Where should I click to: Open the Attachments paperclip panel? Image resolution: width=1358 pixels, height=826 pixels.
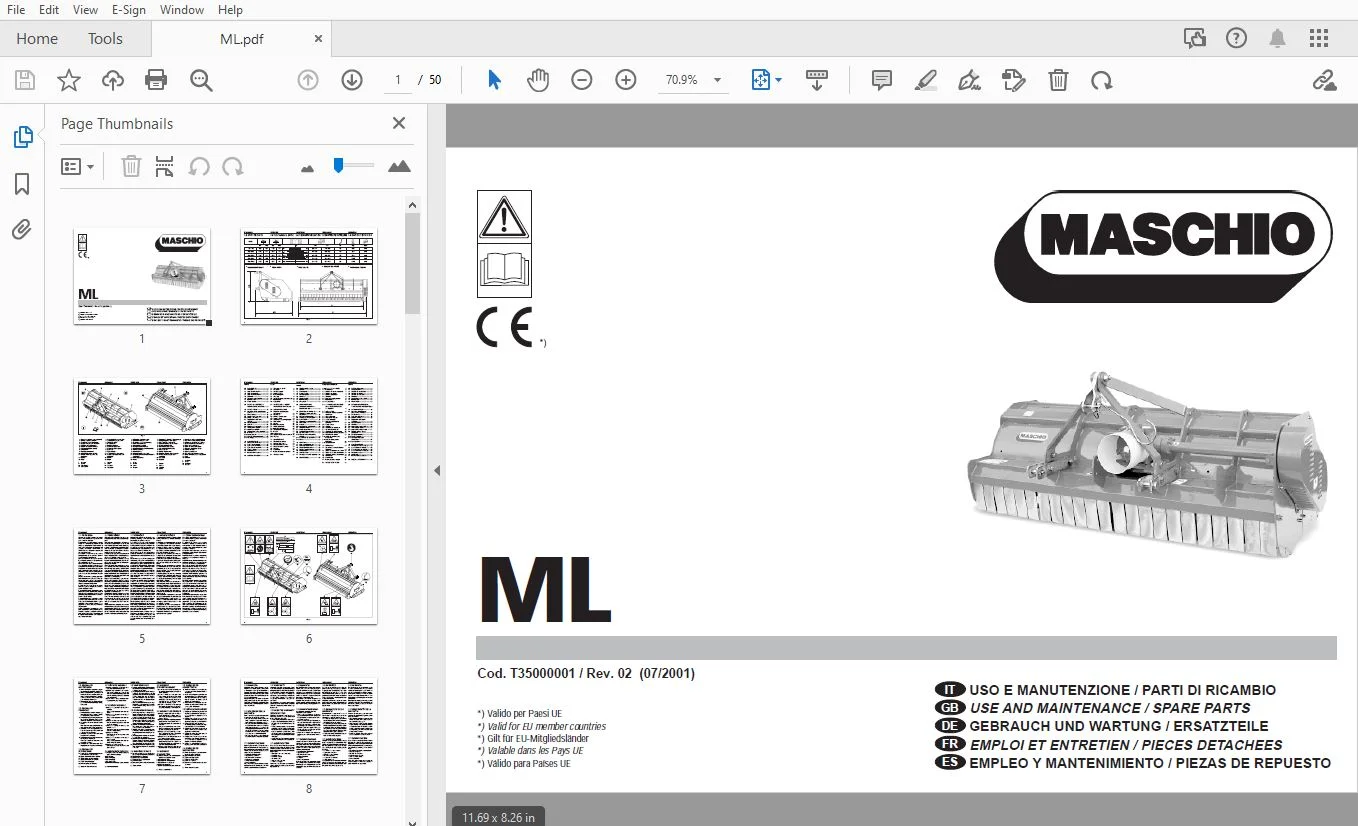click(22, 230)
